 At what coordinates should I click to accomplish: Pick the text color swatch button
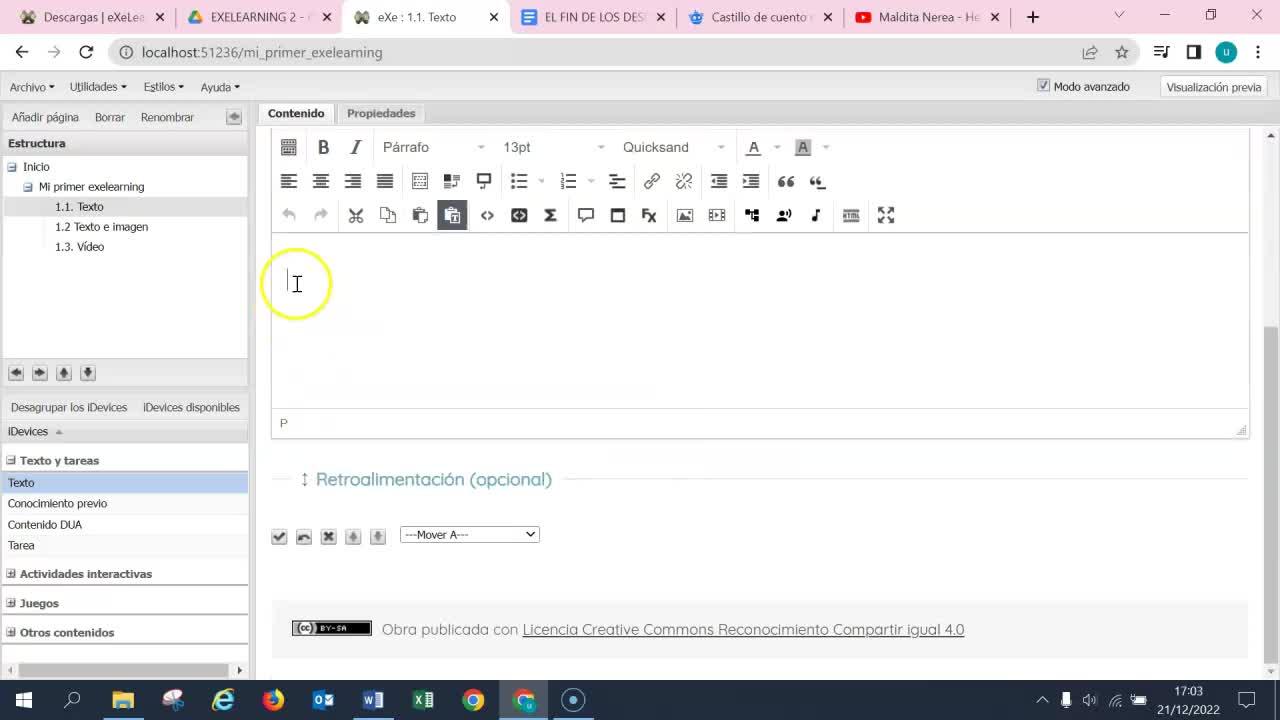coord(754,147)
